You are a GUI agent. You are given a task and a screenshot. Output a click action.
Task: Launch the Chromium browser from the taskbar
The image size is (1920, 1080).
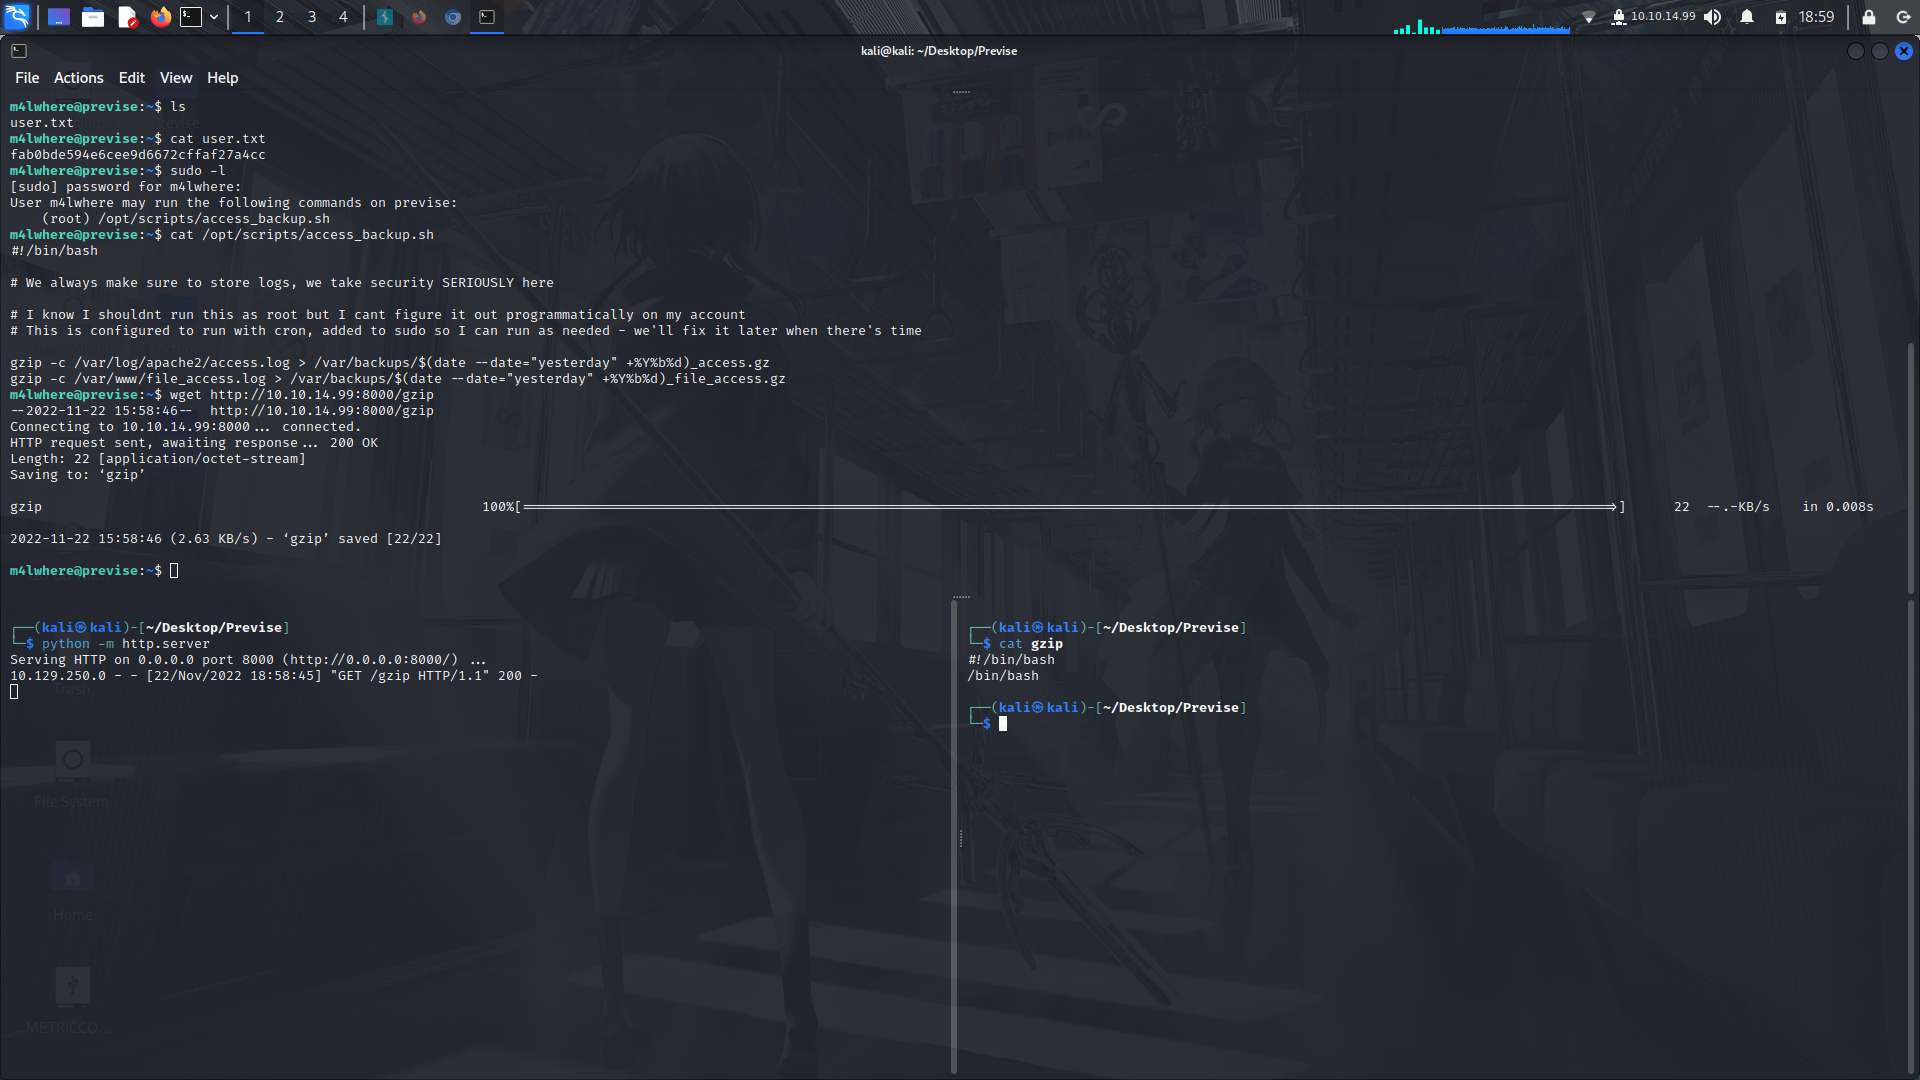452,16
